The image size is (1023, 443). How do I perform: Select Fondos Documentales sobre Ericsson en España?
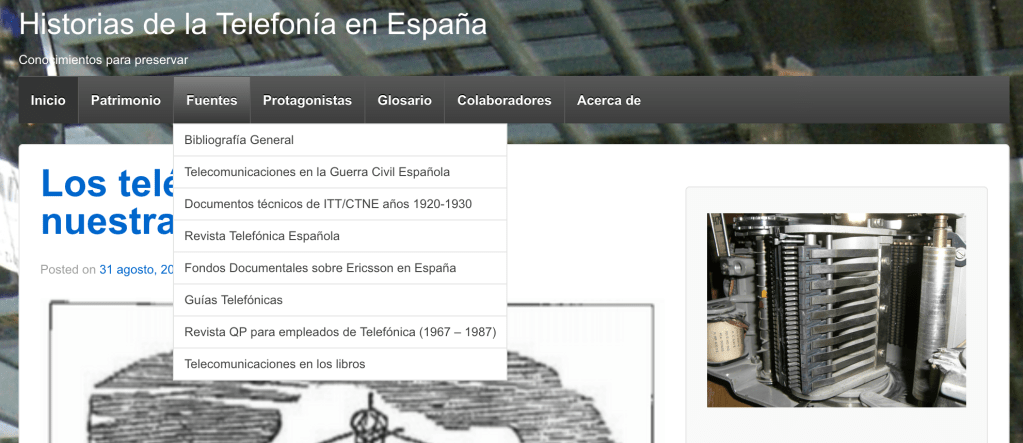point(320,268)
